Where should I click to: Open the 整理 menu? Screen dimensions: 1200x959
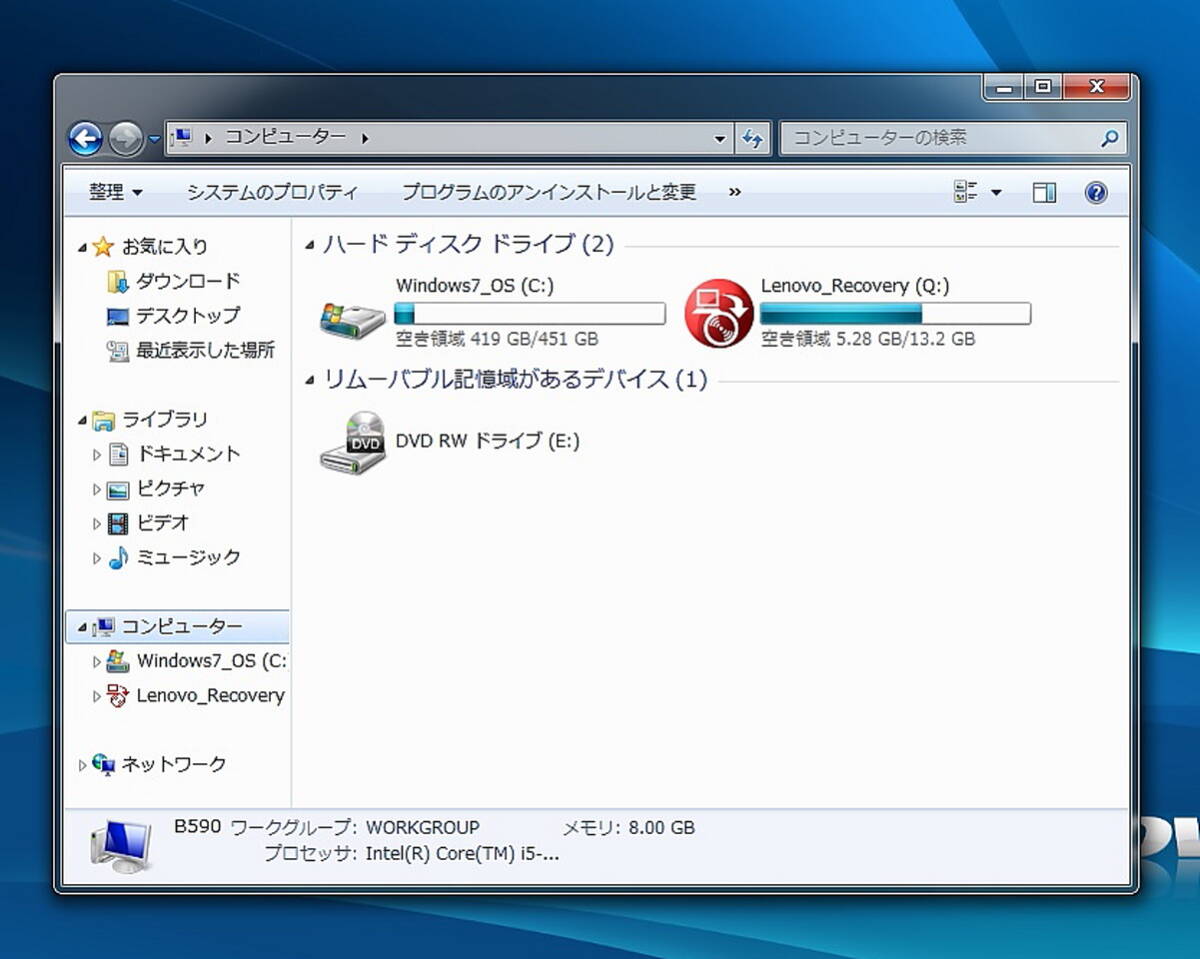click(115, 192)
